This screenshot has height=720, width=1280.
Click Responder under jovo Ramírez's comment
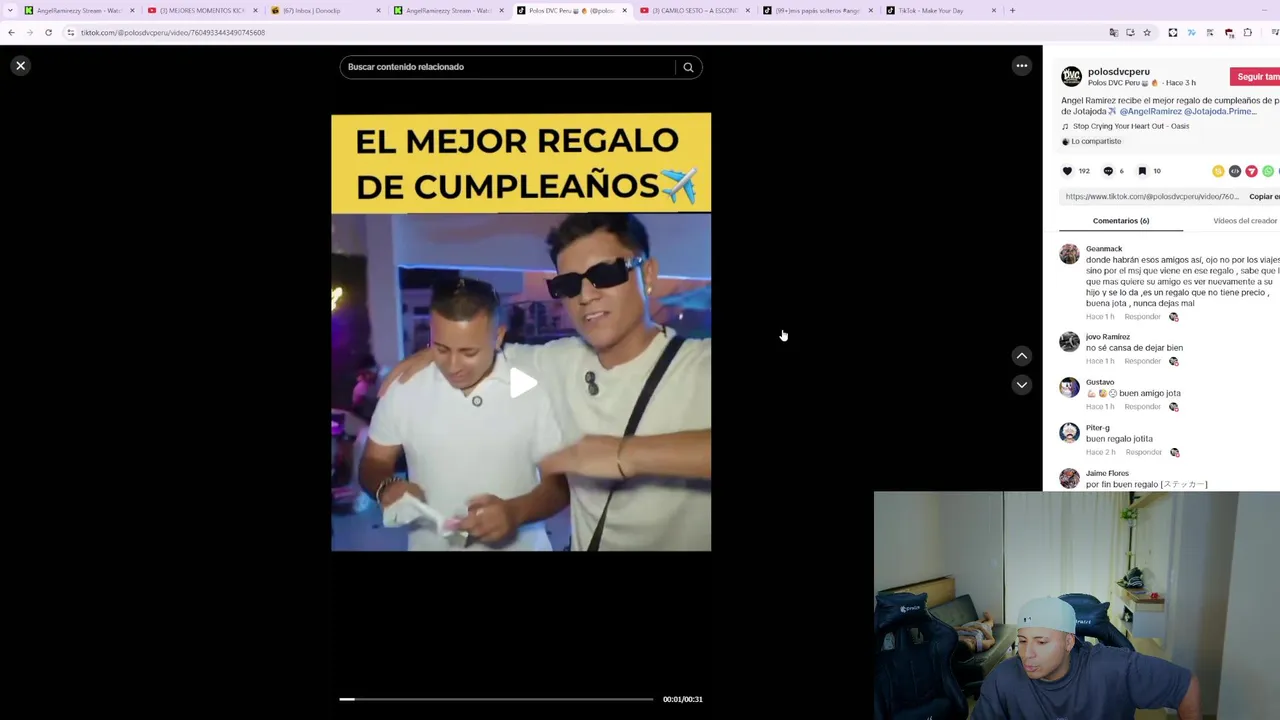tap(1142, 361)
